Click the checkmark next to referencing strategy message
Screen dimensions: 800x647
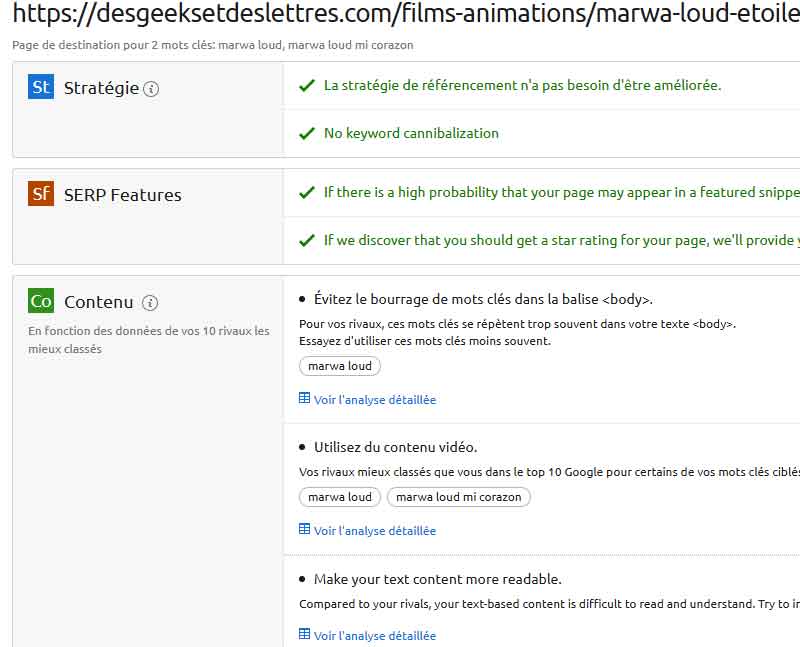[x=307, y=86]
